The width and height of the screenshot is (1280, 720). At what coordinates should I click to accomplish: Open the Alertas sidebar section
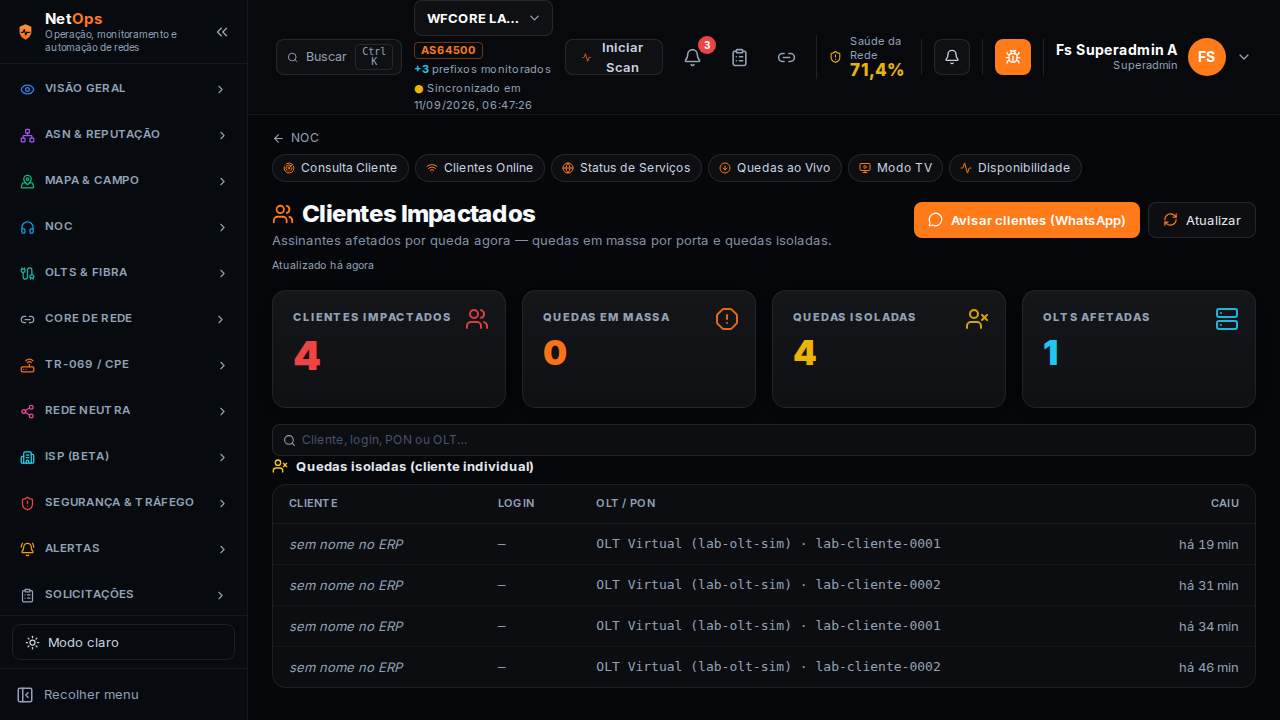click(123, 549)
